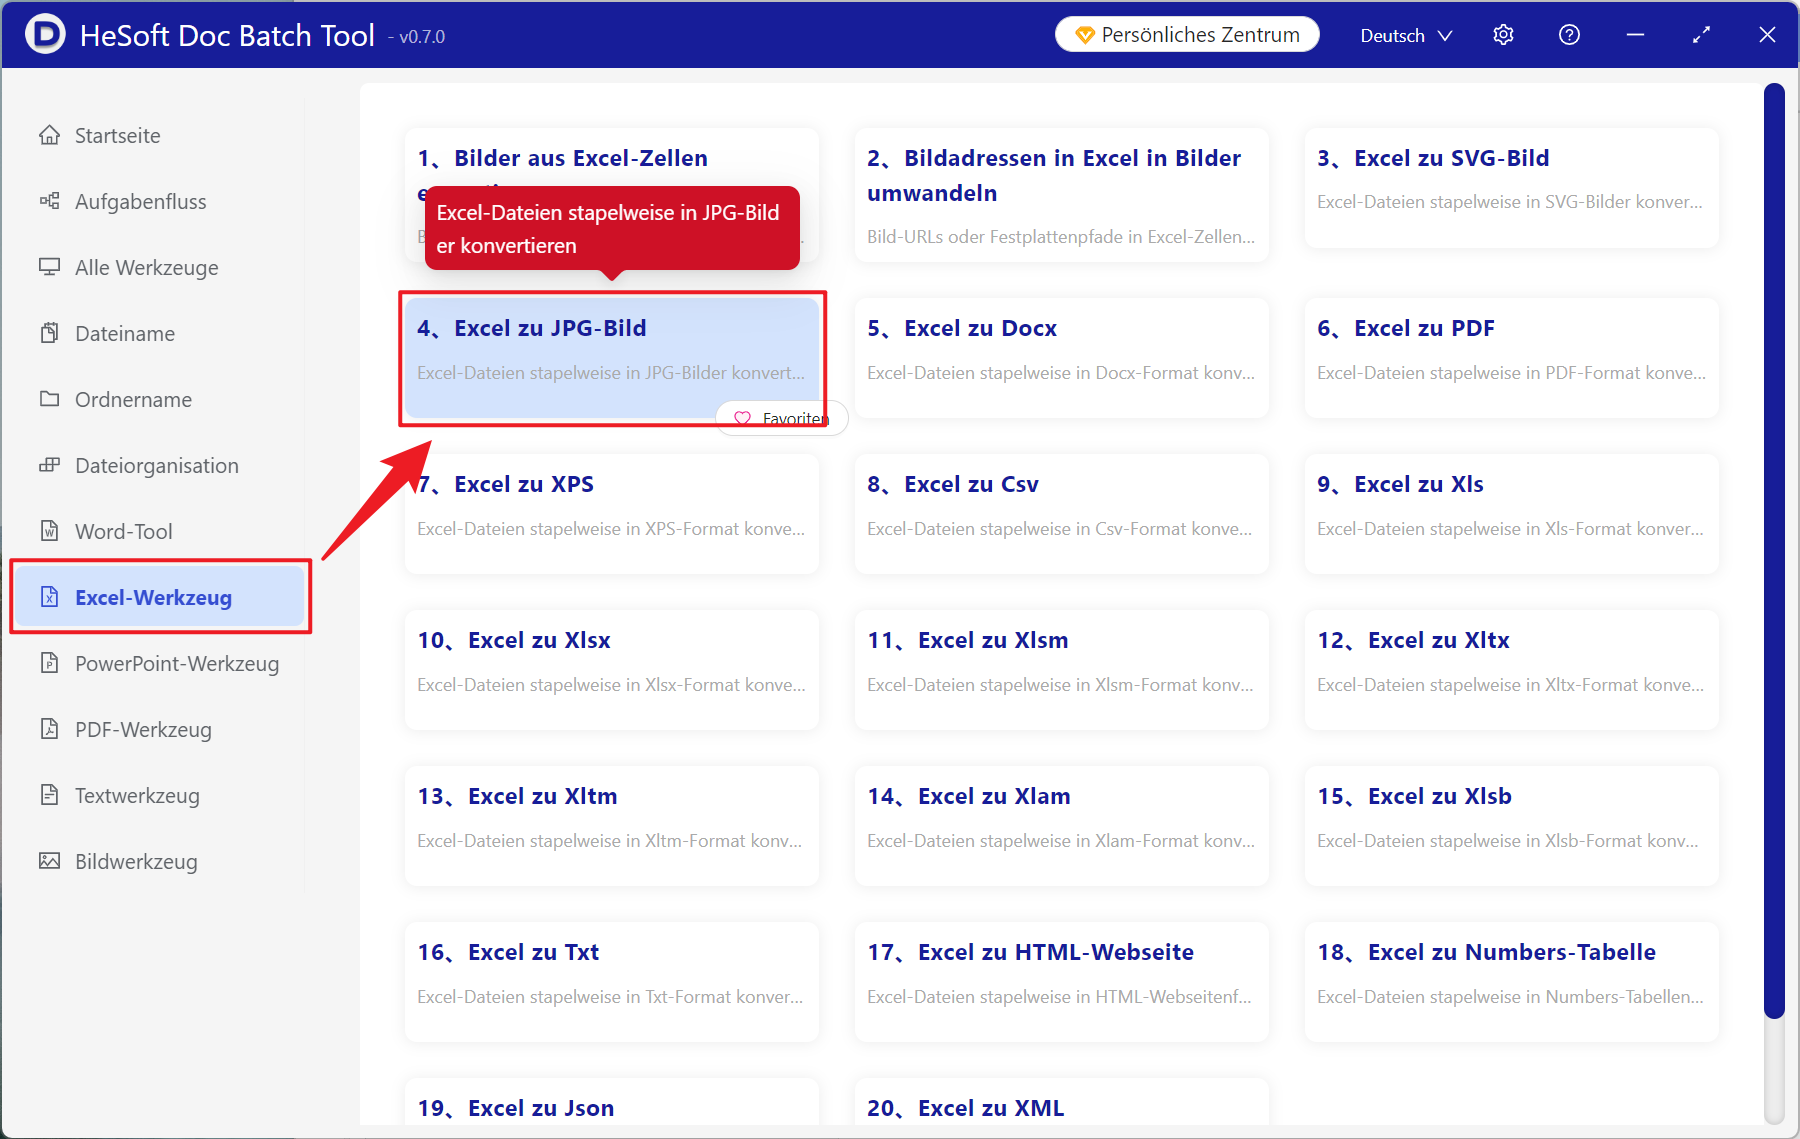
Task: Select Textwerkzeug in sidebar
Action: coord(160,795)
